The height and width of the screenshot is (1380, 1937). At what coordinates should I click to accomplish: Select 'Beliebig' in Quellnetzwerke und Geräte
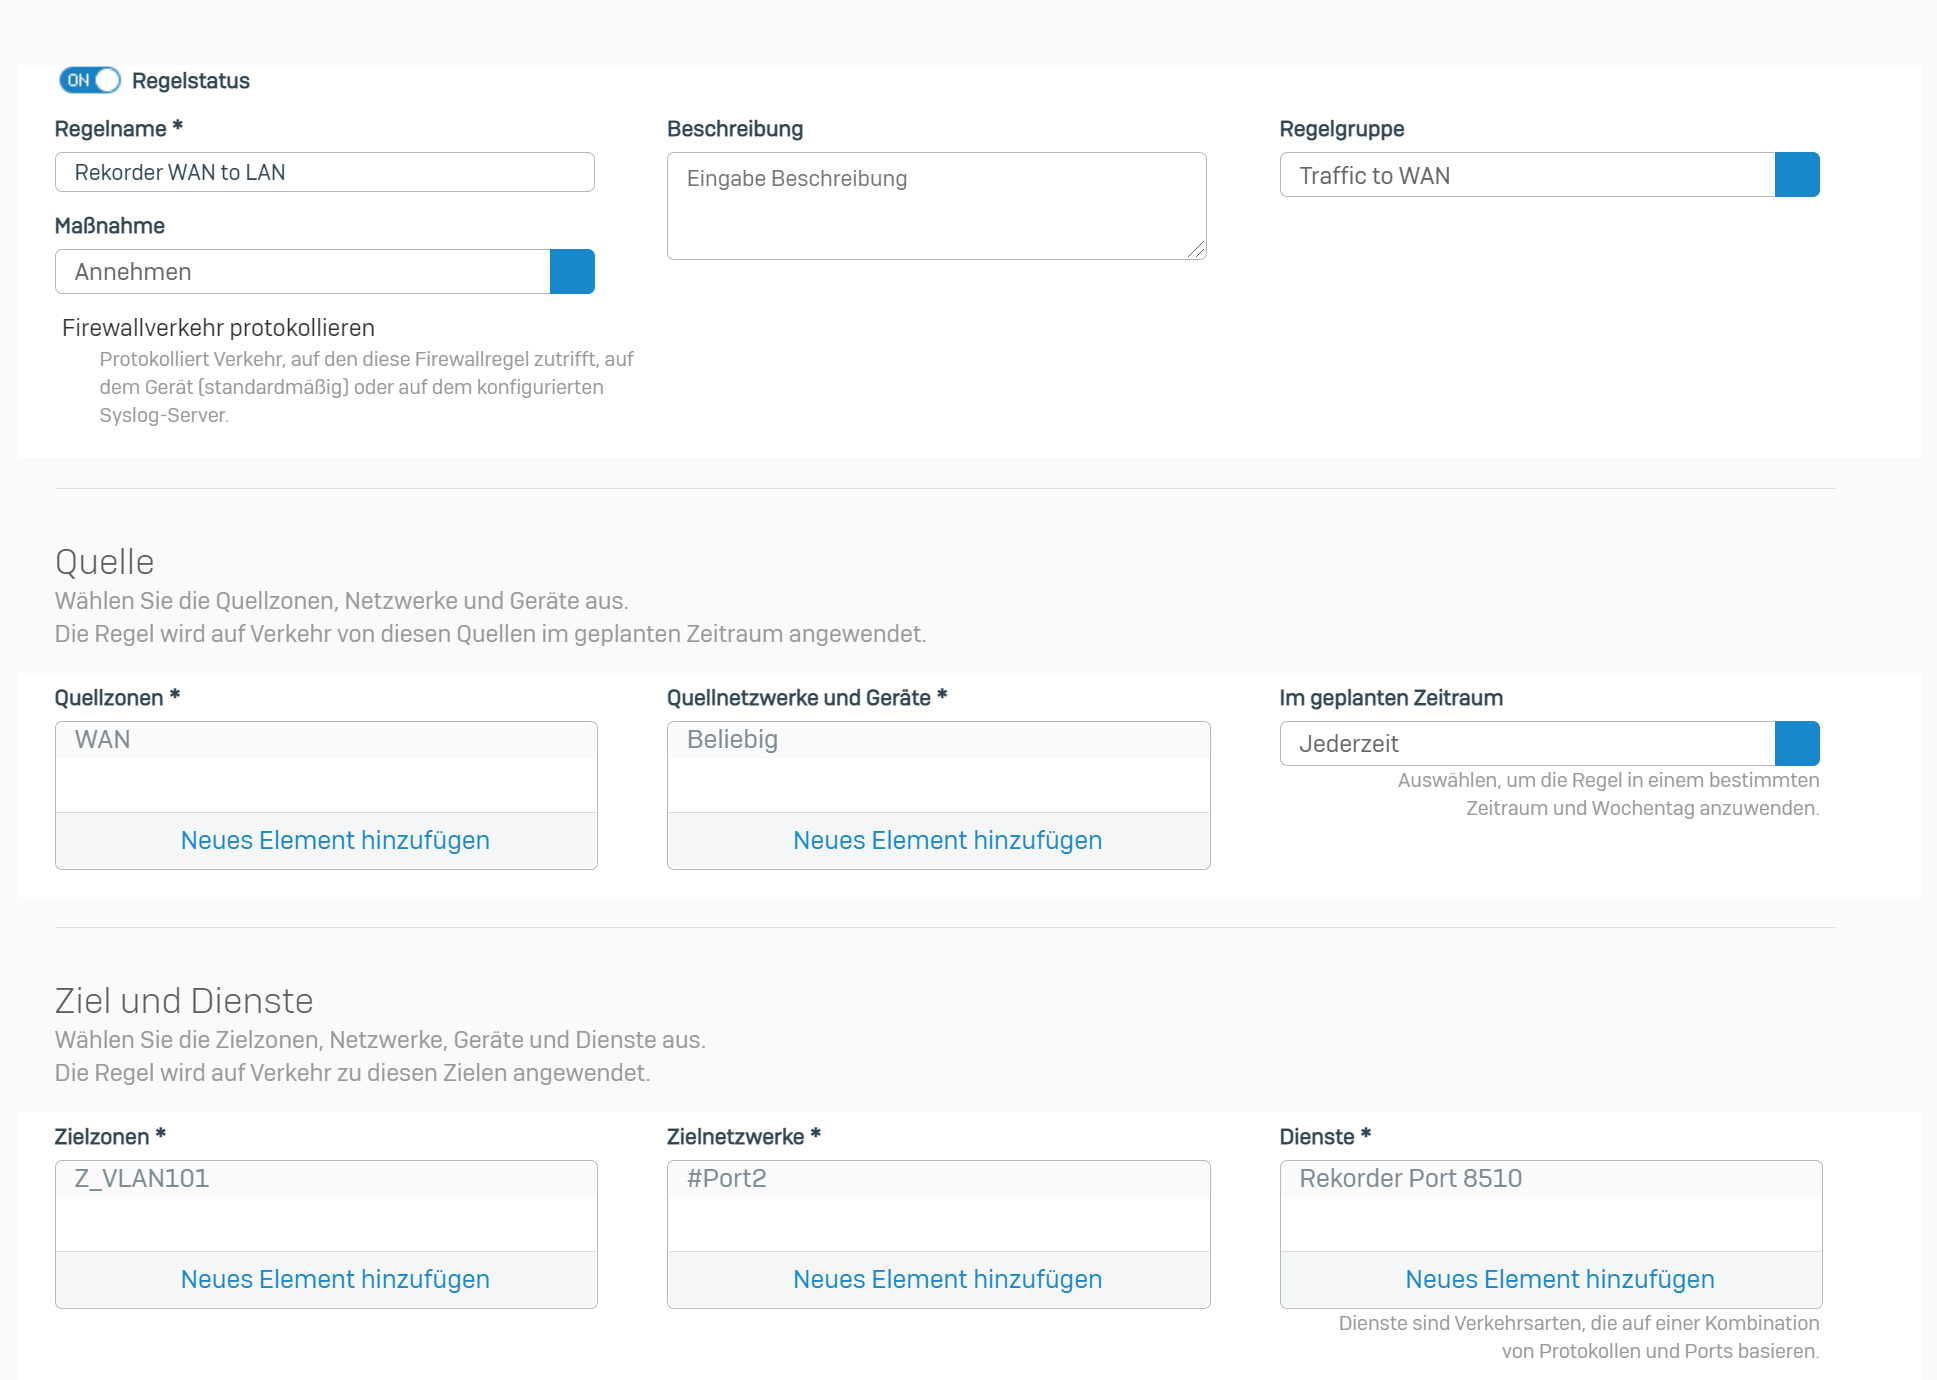click(938, 740)
